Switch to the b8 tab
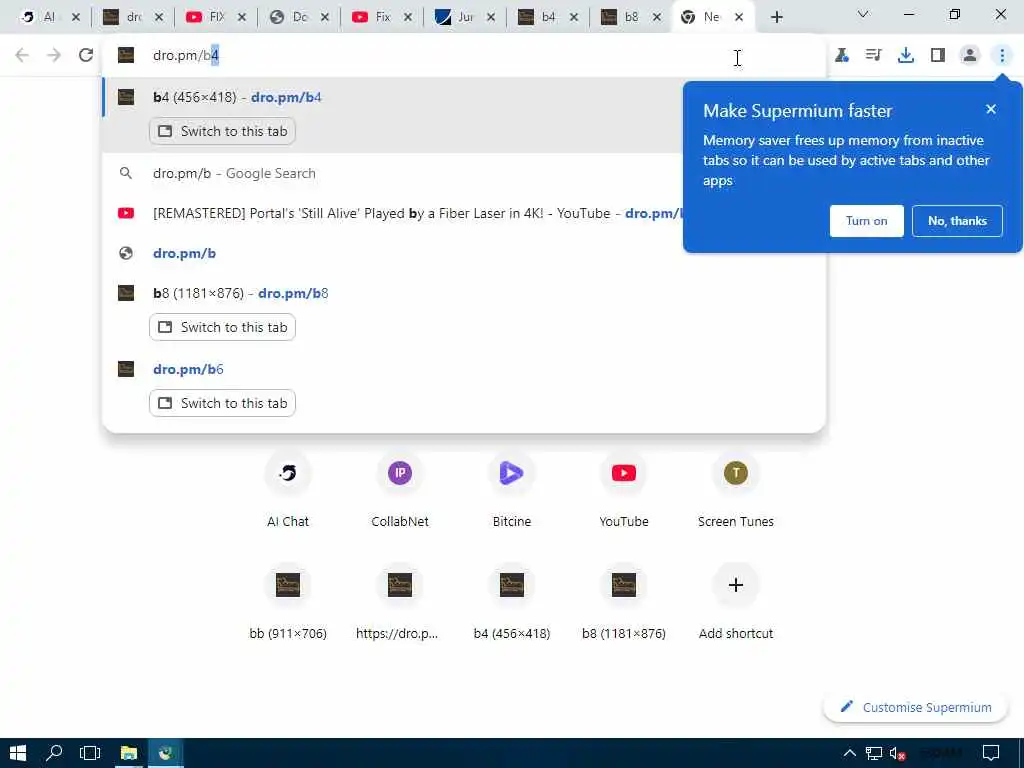The height and width of the screenshot is (768, 1024). click(623, 17)
